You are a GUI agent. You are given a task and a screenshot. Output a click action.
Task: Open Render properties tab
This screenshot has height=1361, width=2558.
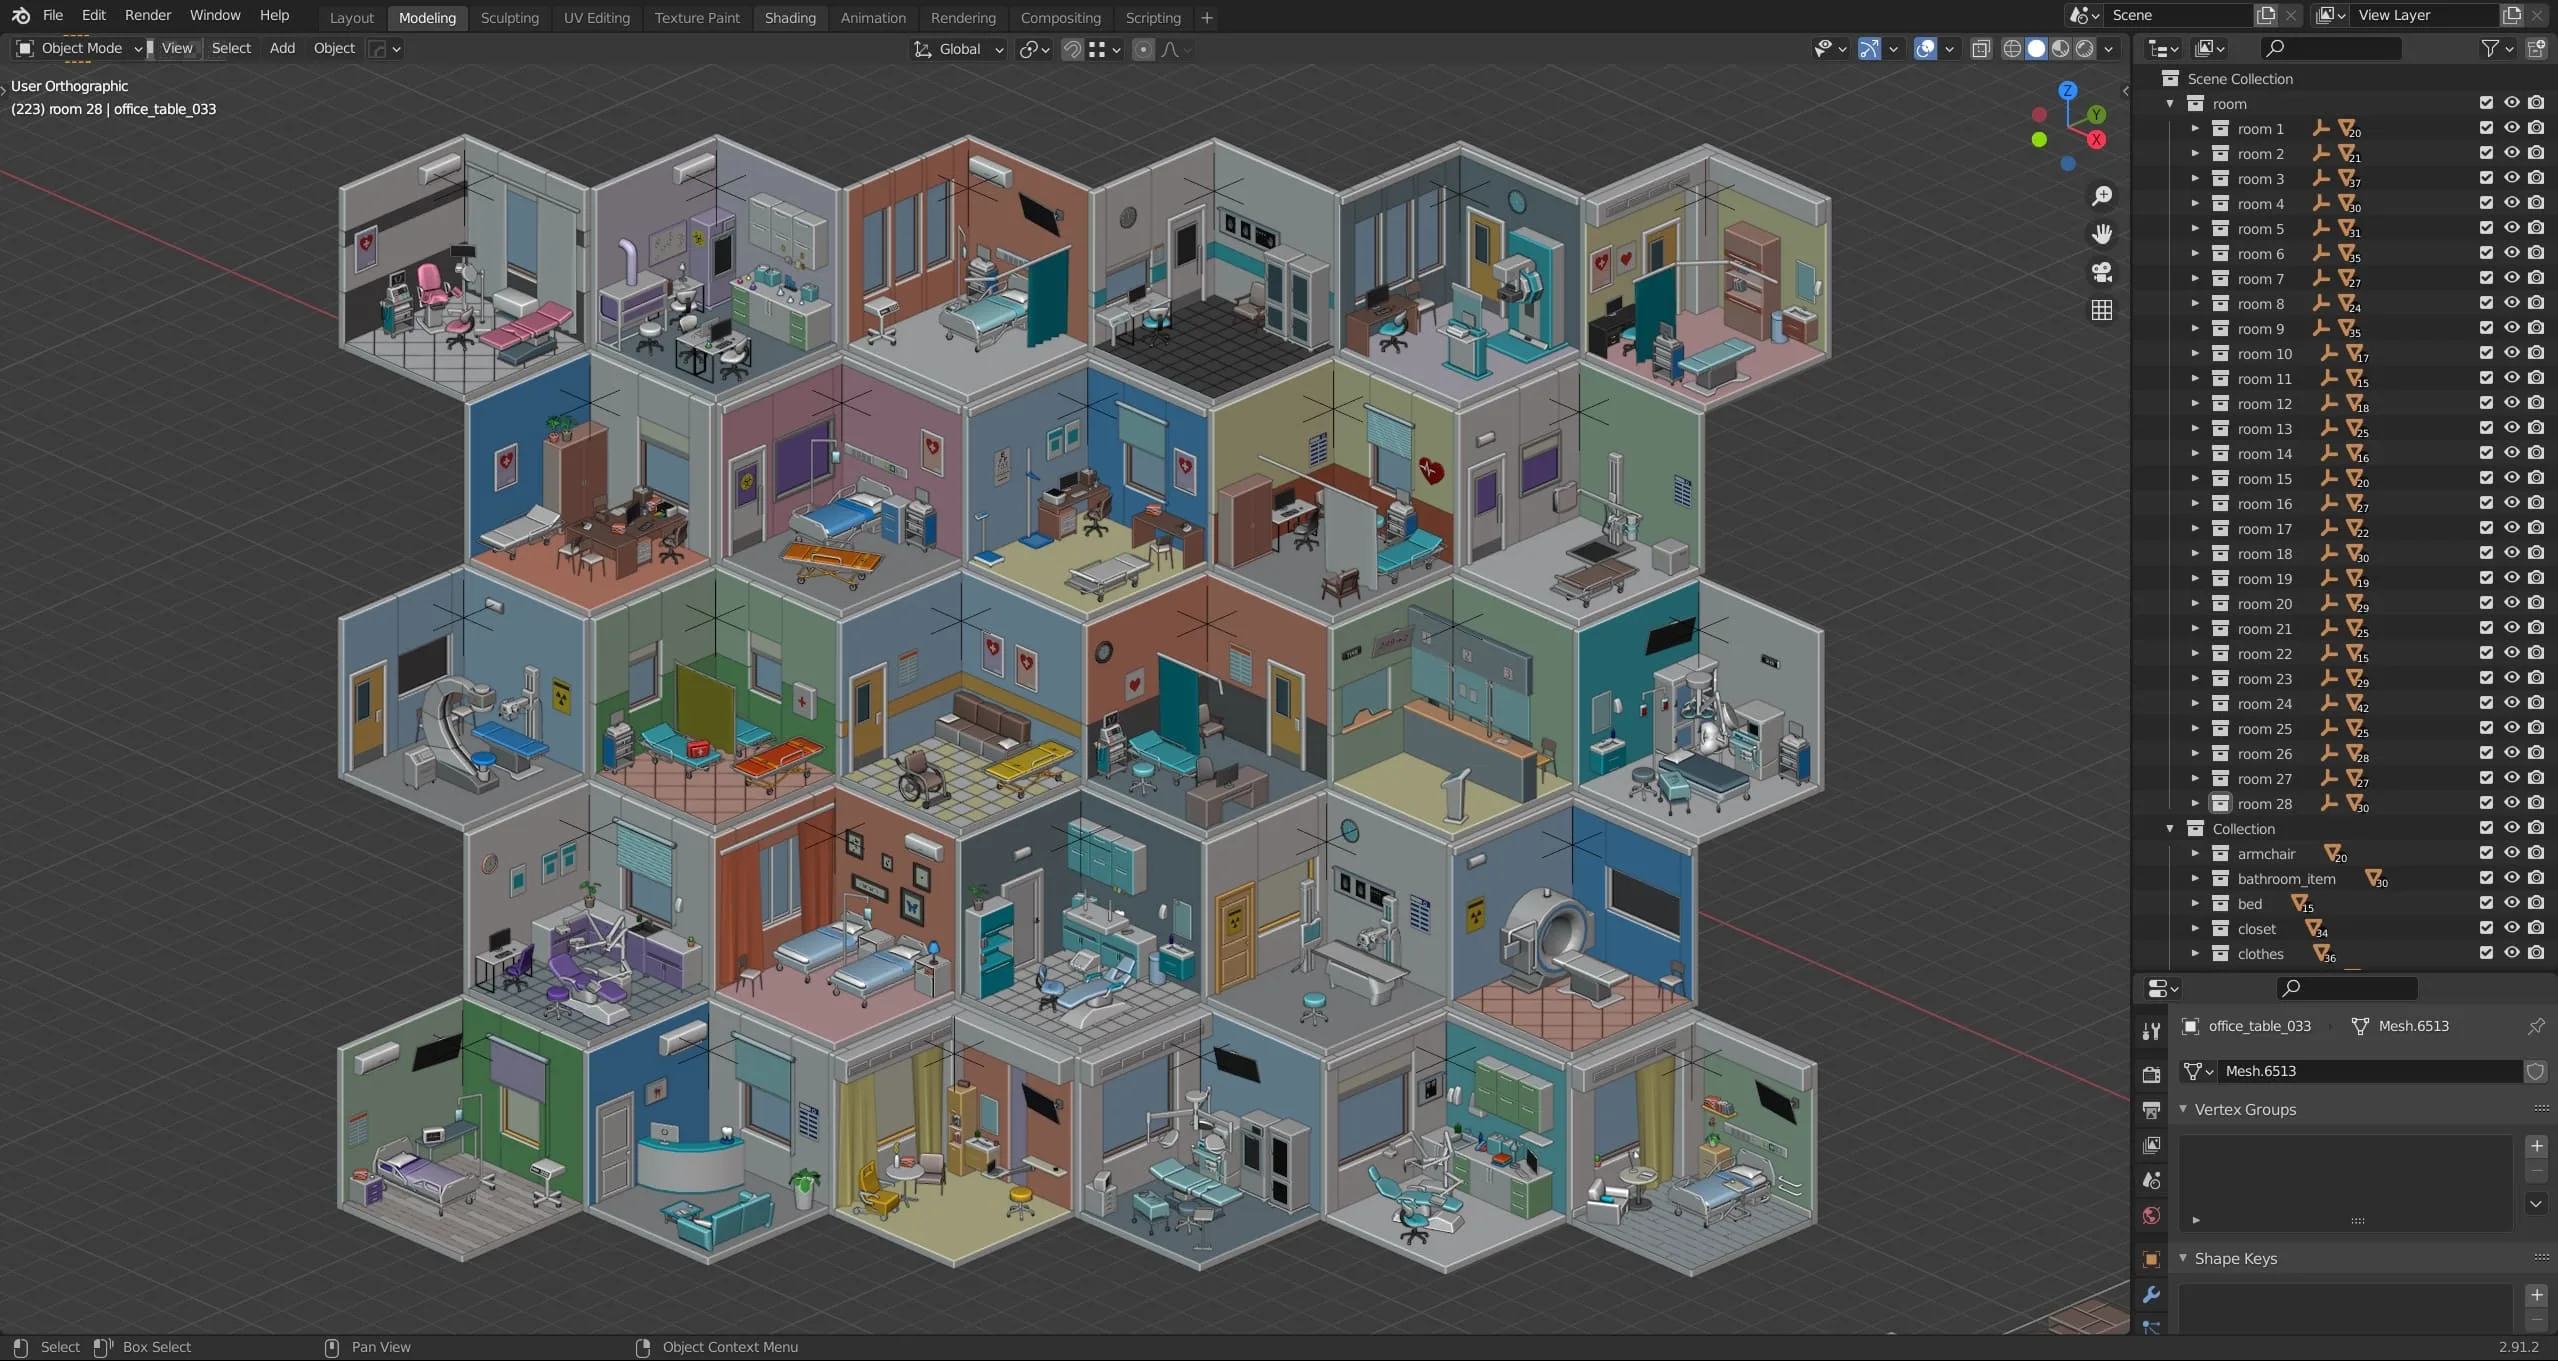[2151, 1074]
